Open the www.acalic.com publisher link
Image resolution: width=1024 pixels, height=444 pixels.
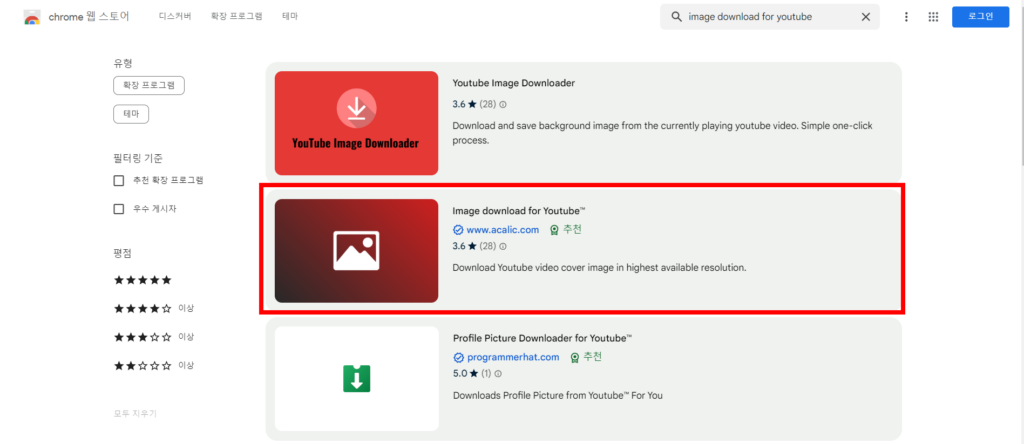click(x=502, y=230)
